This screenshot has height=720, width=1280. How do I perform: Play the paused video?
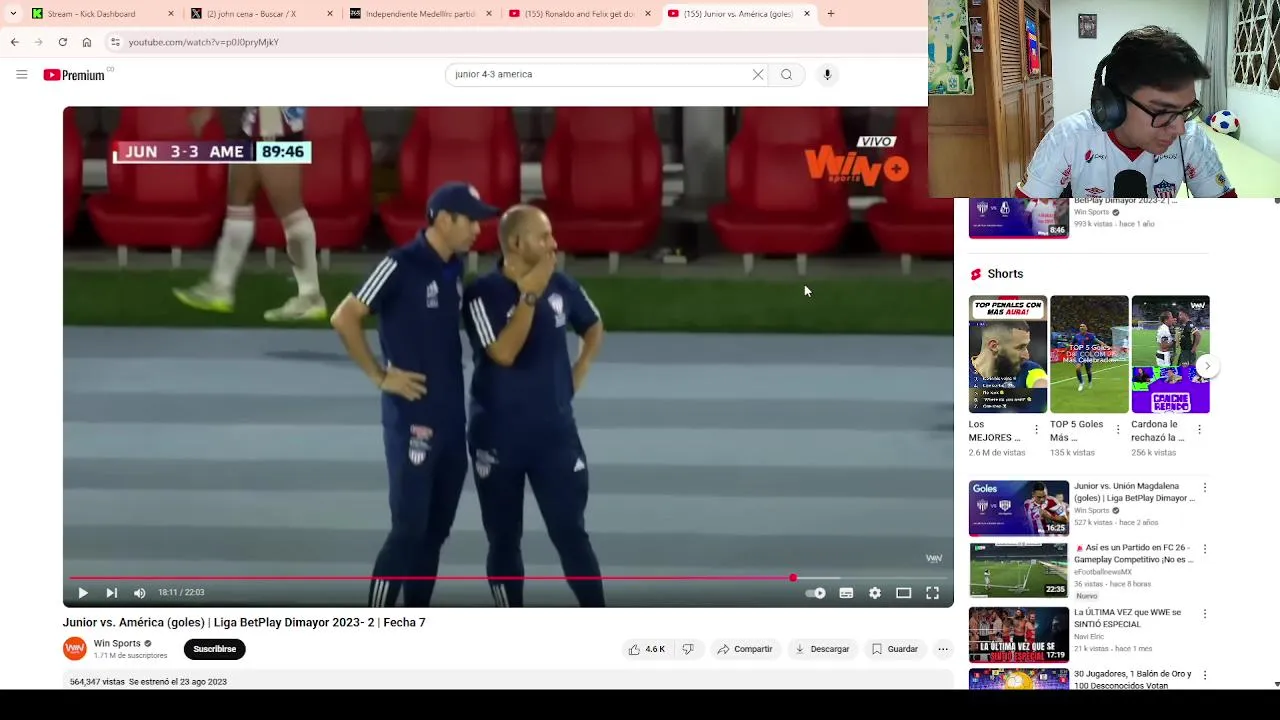[x=83, y=593]
